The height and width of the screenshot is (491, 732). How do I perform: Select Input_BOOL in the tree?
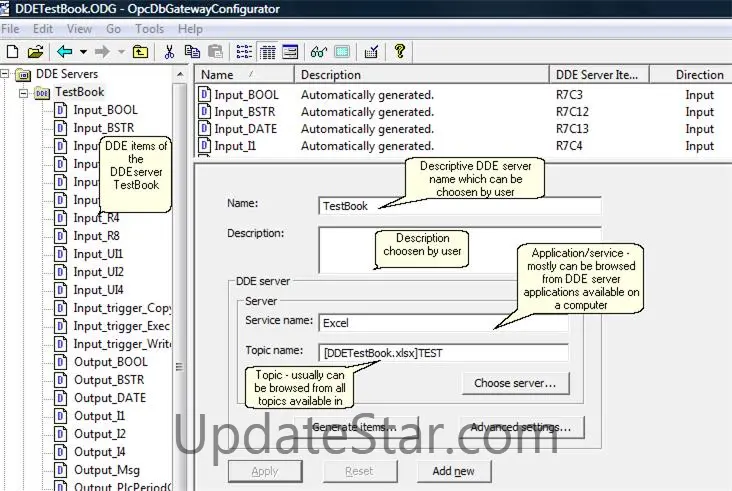tap(106, 110)
